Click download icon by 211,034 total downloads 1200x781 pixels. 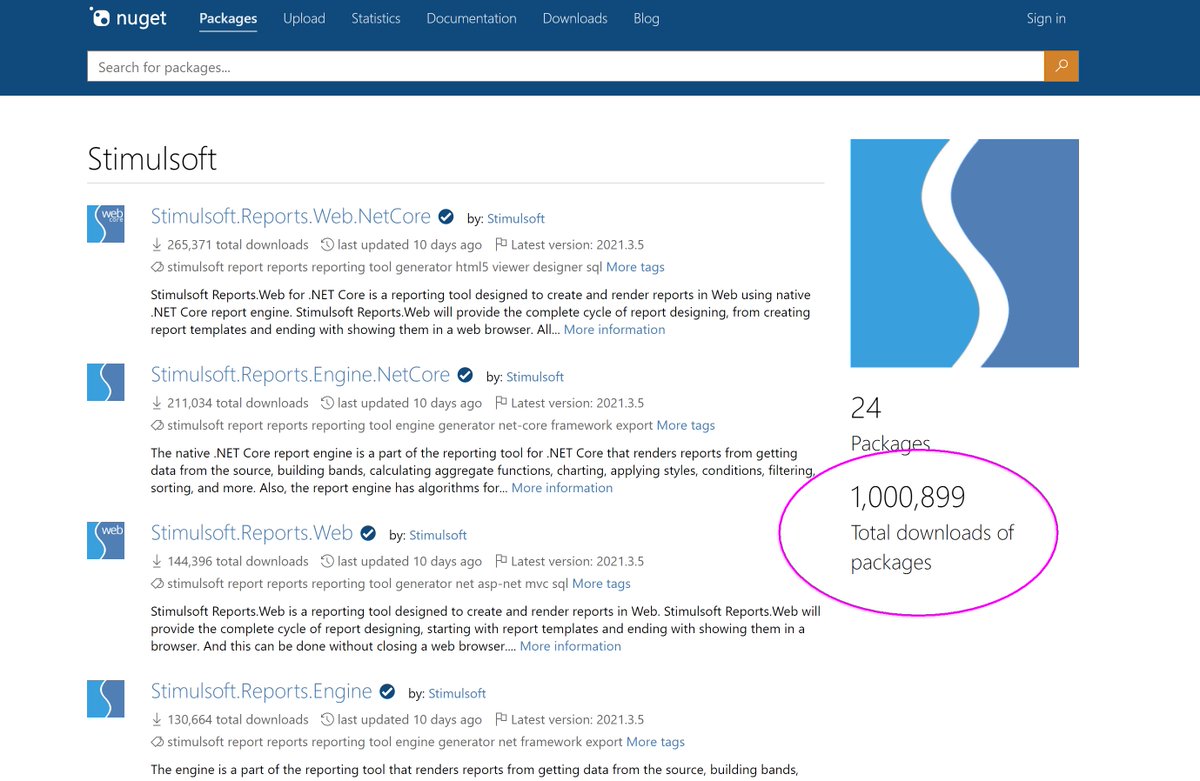[157, 403]
